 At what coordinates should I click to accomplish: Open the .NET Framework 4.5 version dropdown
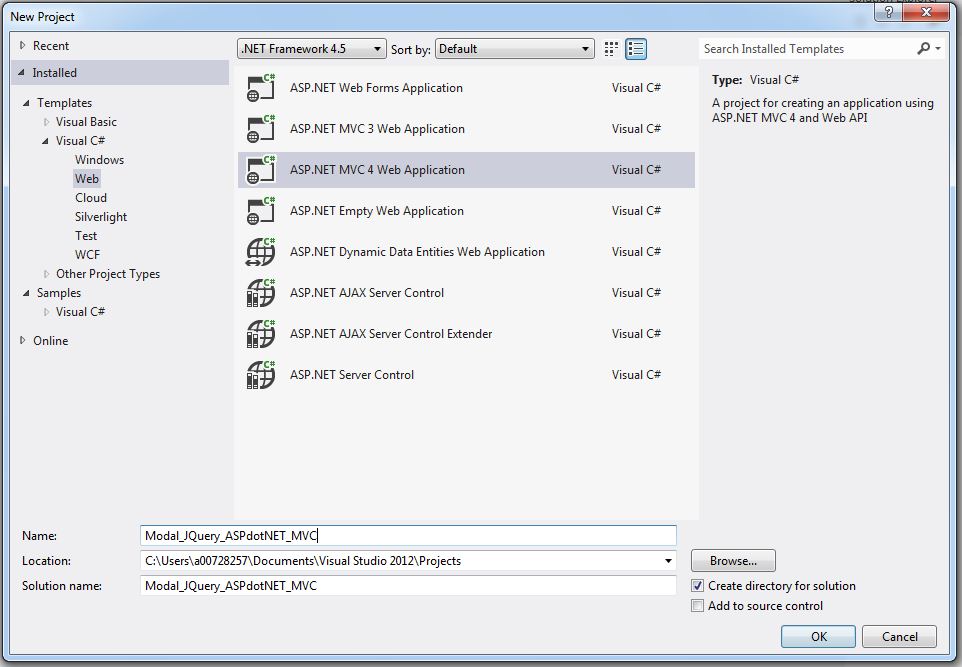[x=312, y=49]
